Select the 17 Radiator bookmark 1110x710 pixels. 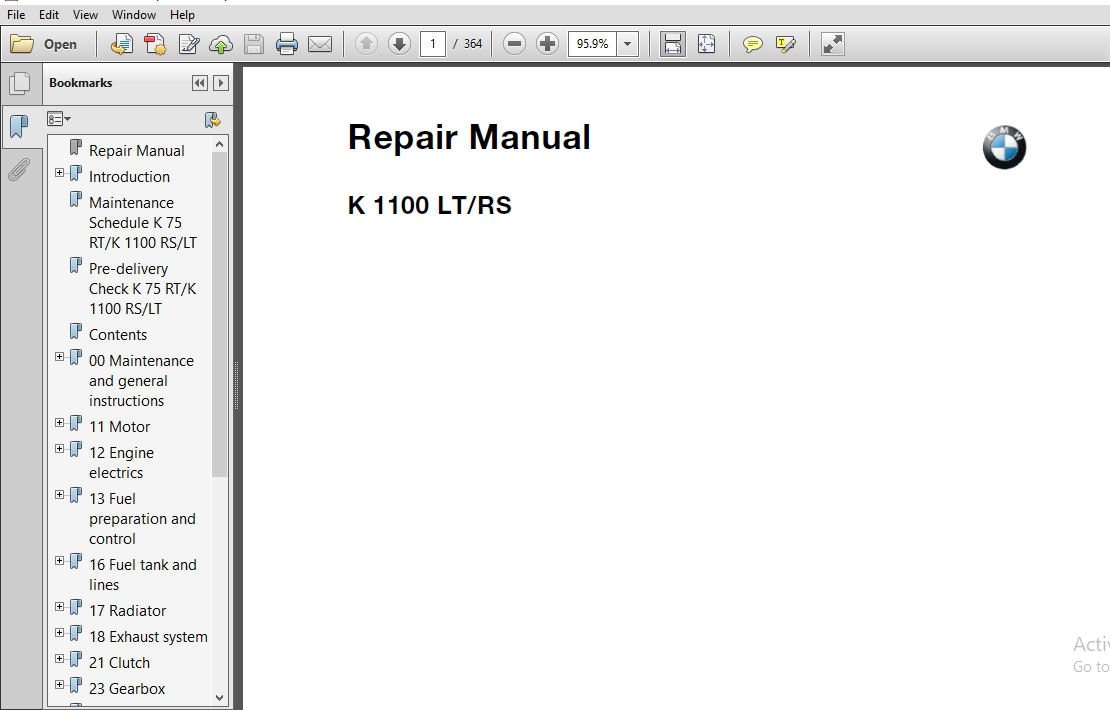click(x=127, y=610)
